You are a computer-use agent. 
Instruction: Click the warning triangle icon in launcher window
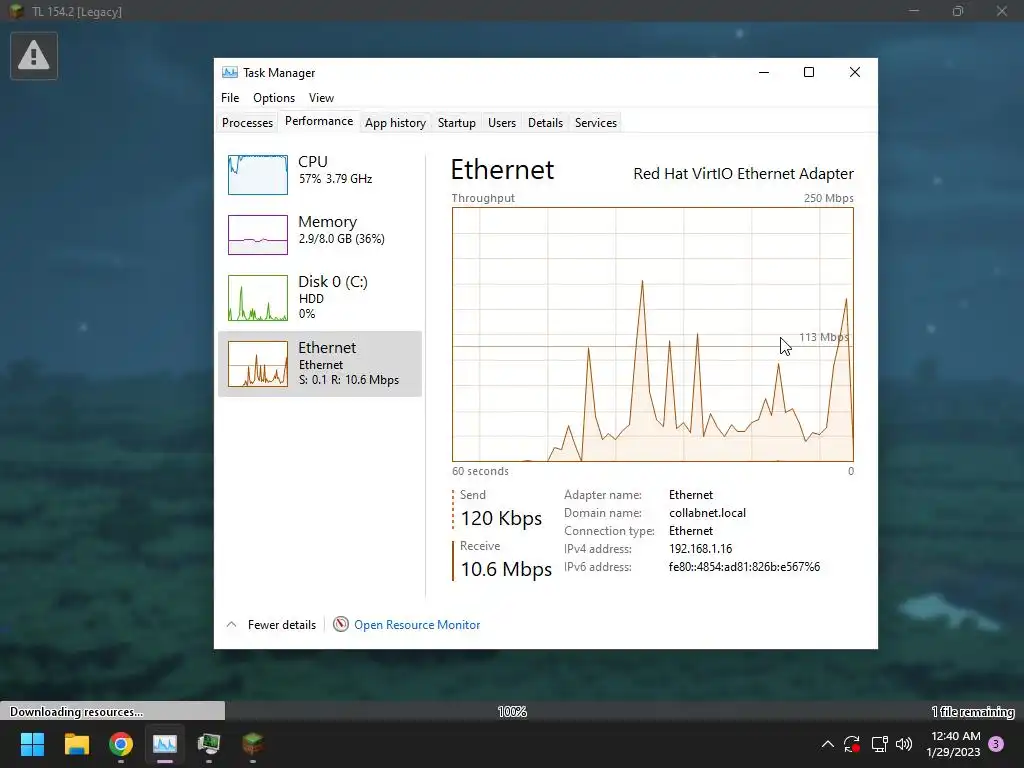(34, 56)
